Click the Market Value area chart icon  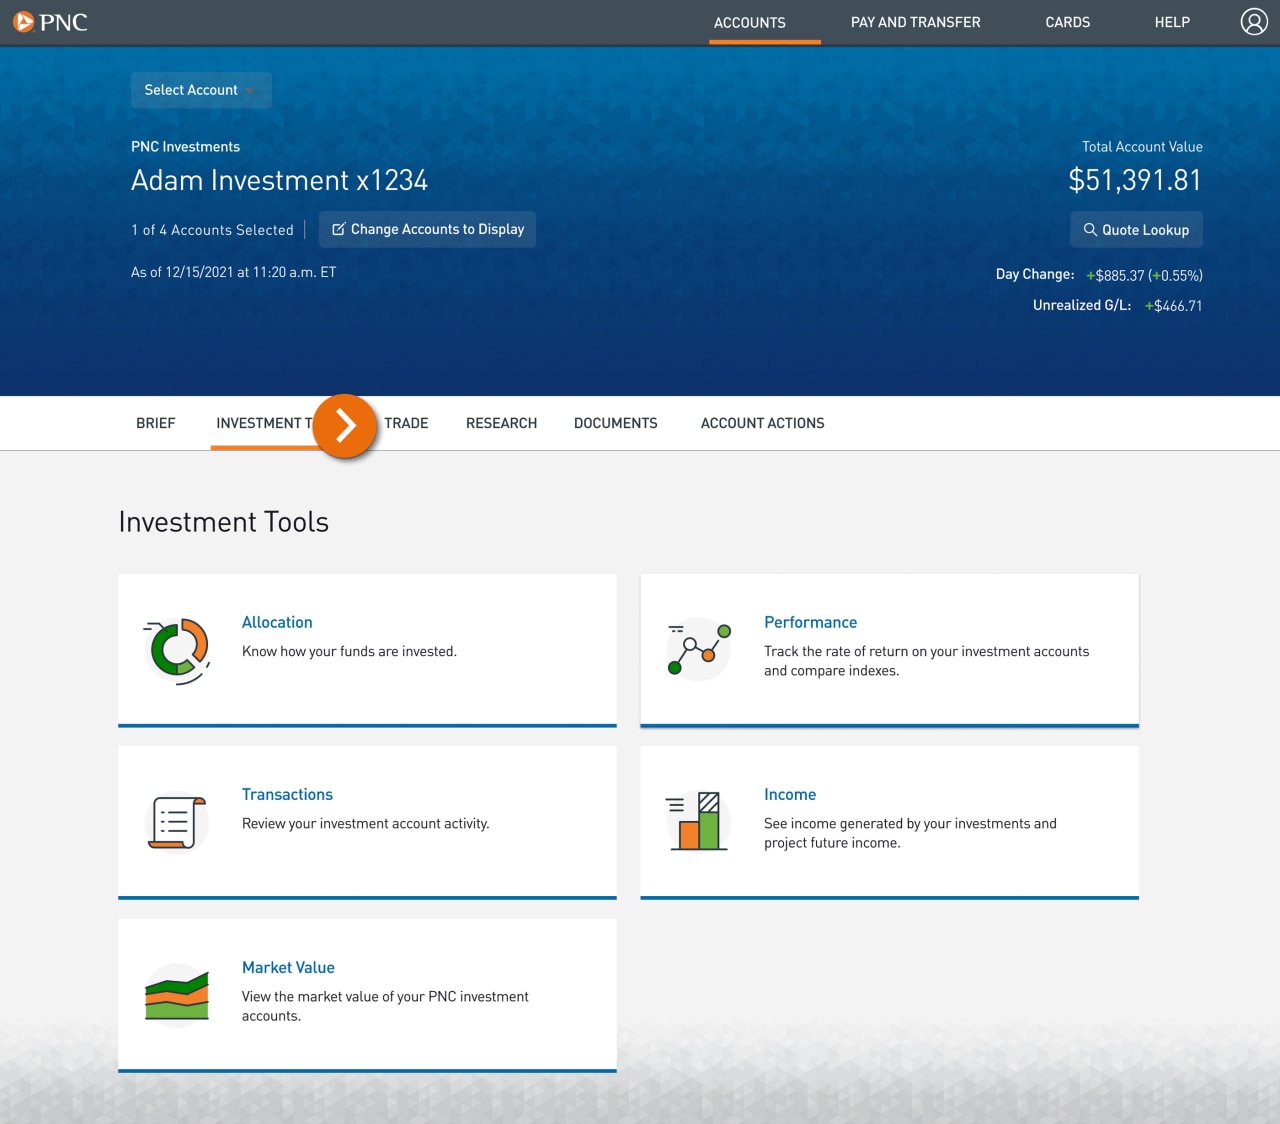(x=177, y=994)
